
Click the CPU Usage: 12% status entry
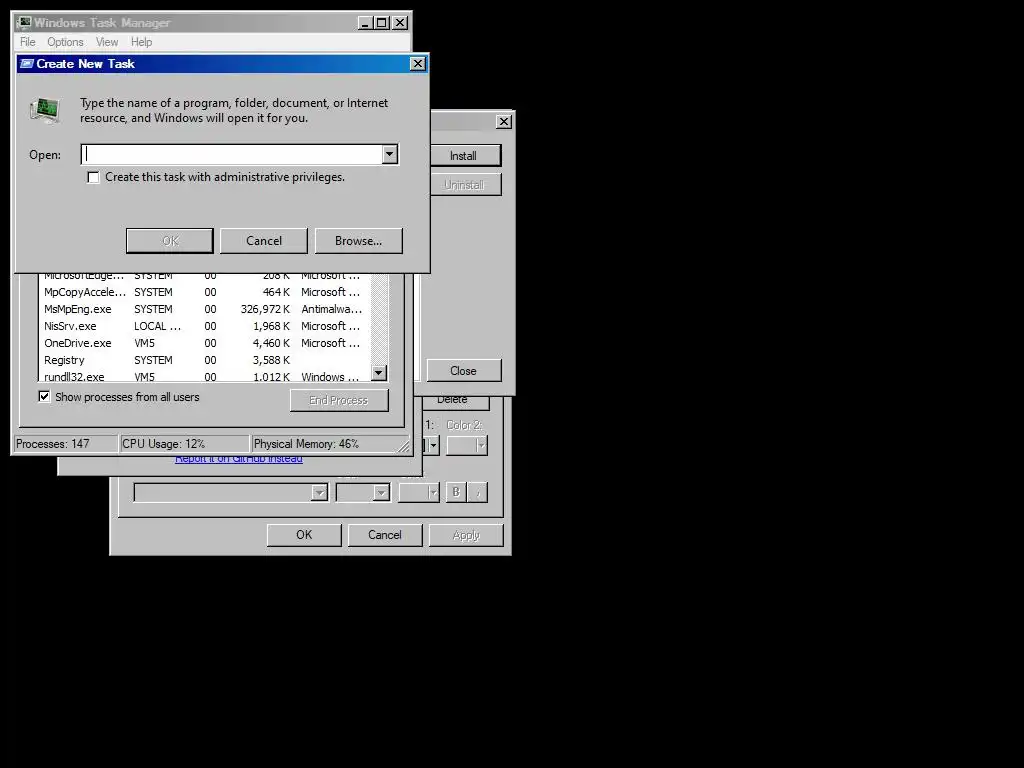tap(185, 444)
